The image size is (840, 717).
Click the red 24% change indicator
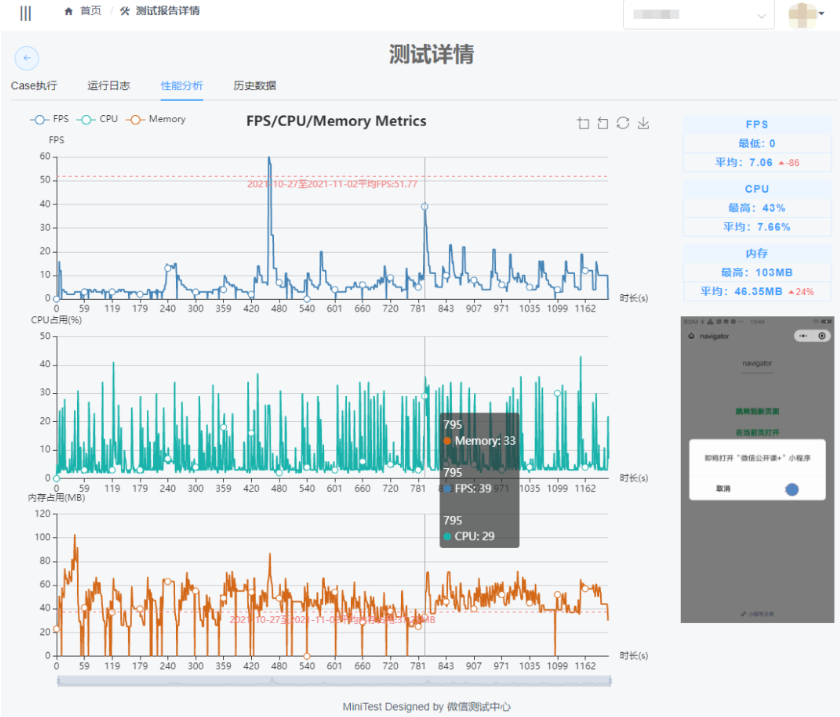[x=801, y=292]
